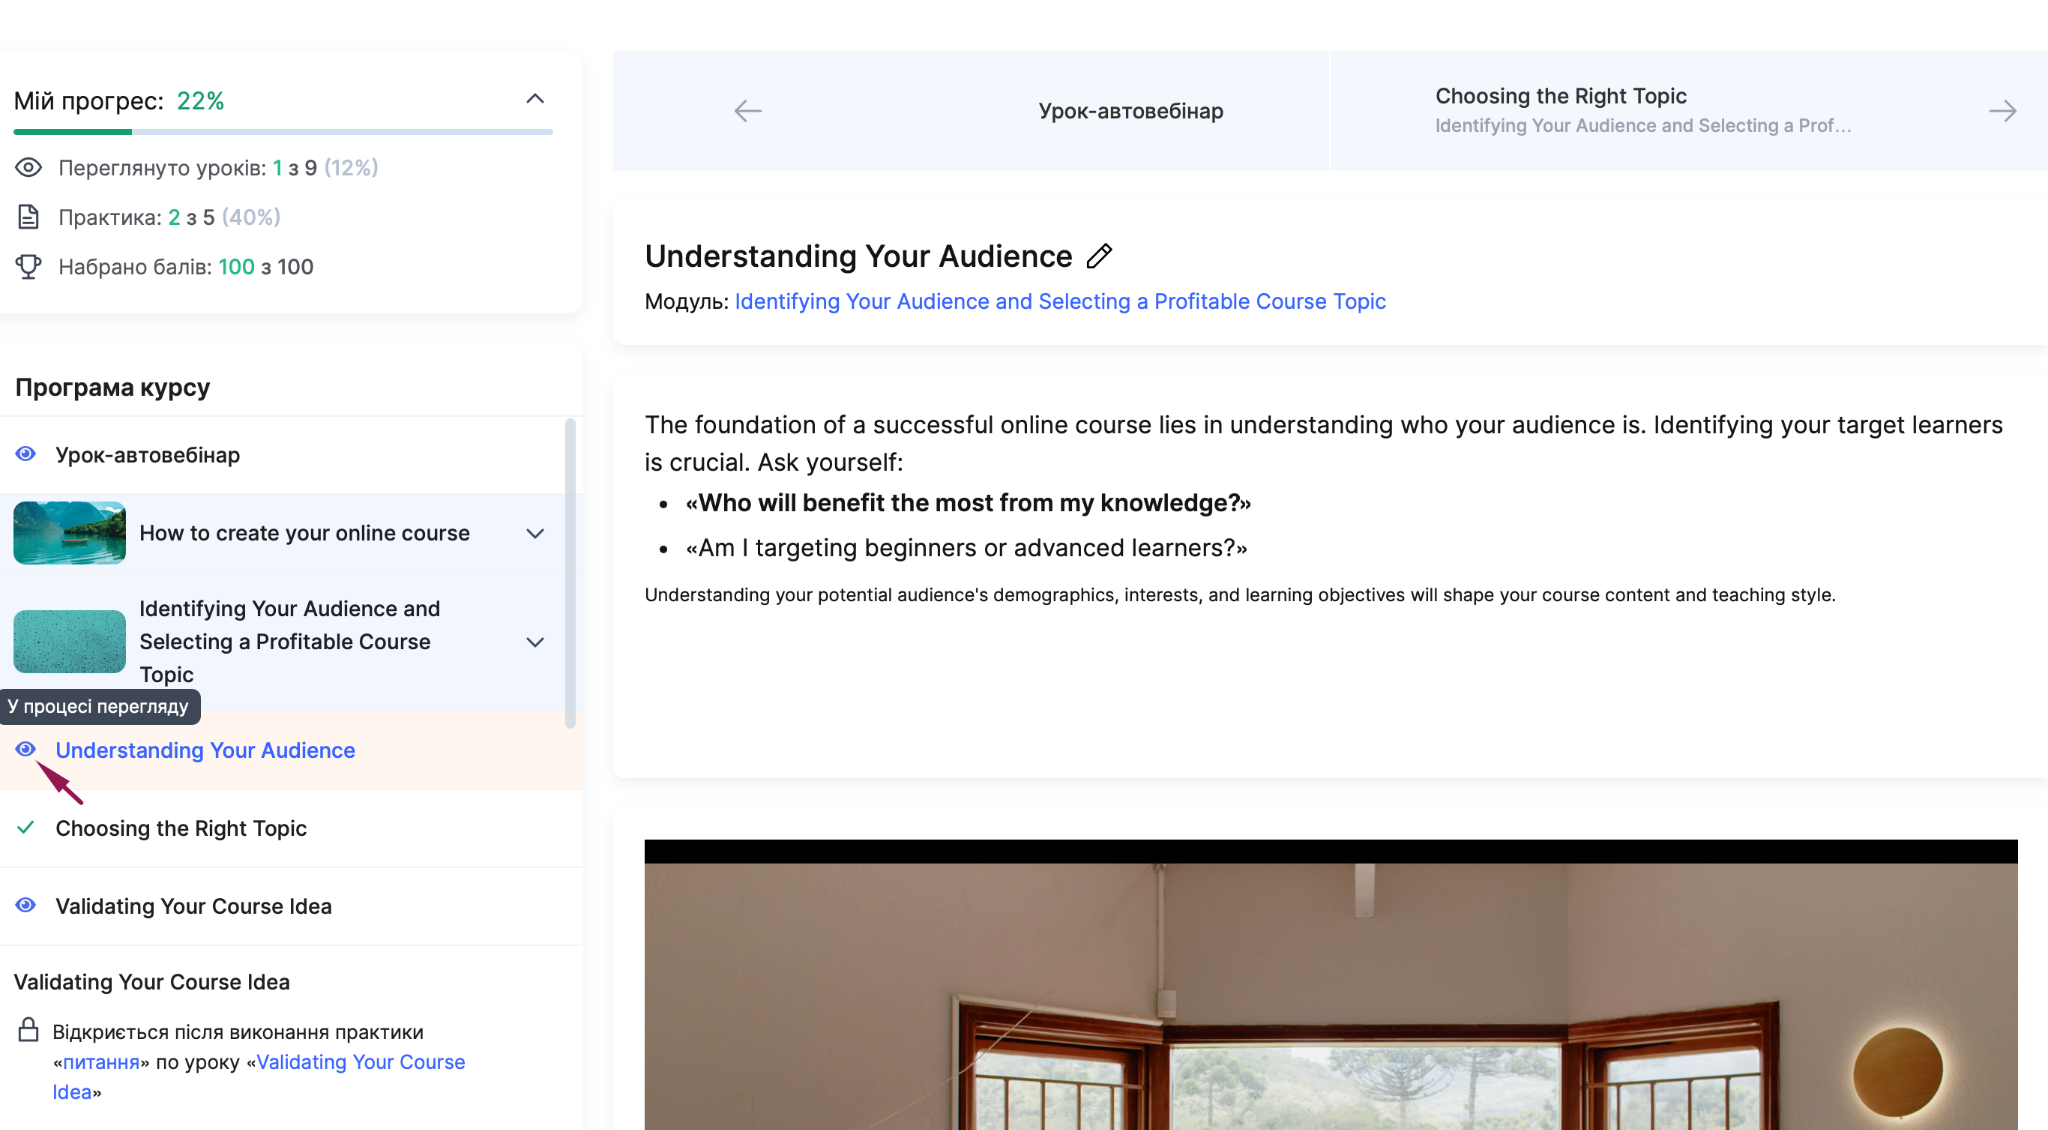The image size is (2048, 1130).
Task: Open Choosing the Right Topic in top navigation
Action: 1560,96
